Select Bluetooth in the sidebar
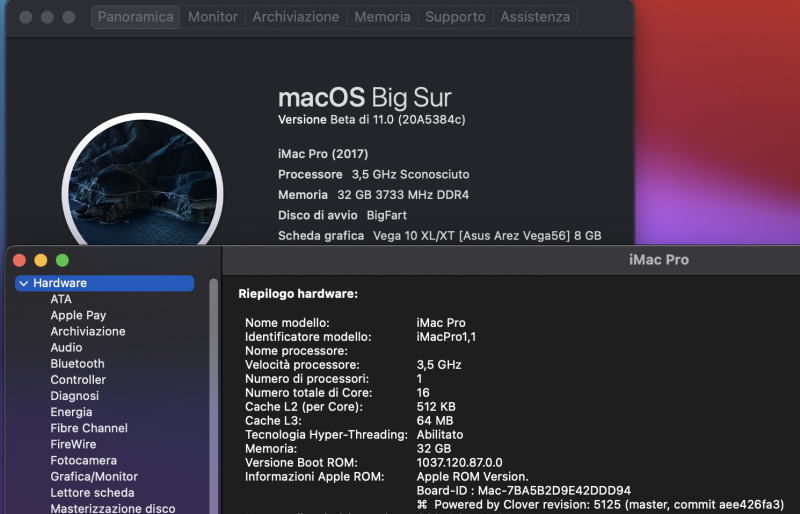The width and height of the screenshot is (800, 514). click(78, 364)
